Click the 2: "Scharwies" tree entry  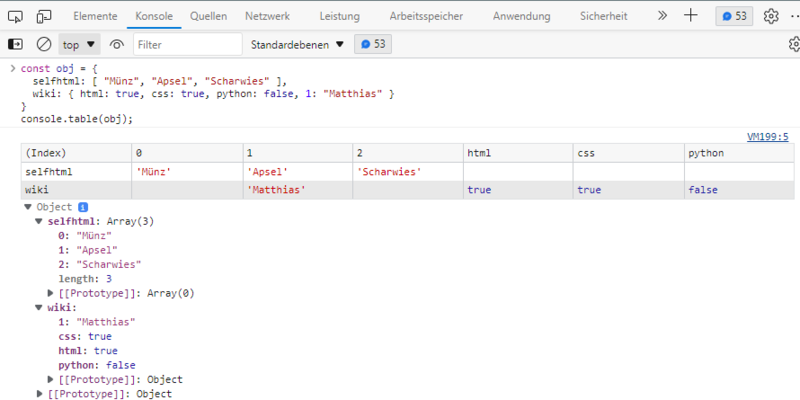click(x=100, y=264)
